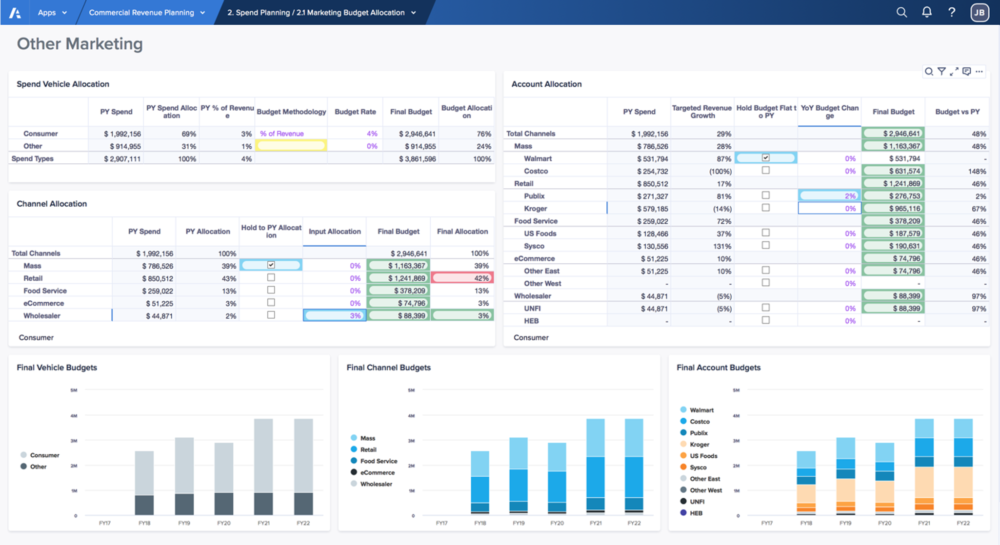The width and height of the screenshot is (1000, 545).
Task: Click YoY Budget Change cell for Kroger
Action: click(x=829, y=208)
